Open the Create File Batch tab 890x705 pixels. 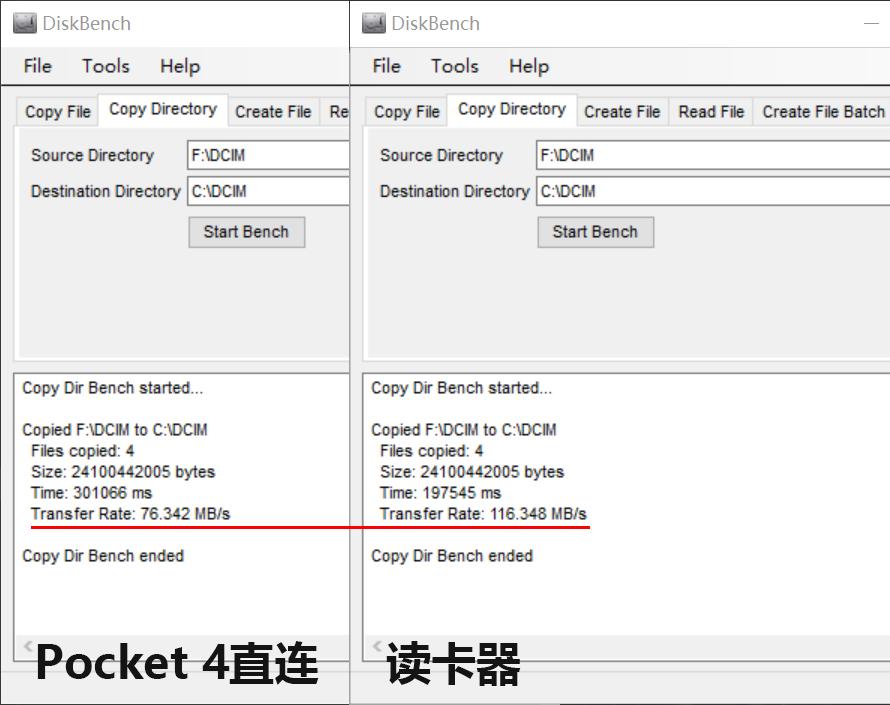pos(823,112)
